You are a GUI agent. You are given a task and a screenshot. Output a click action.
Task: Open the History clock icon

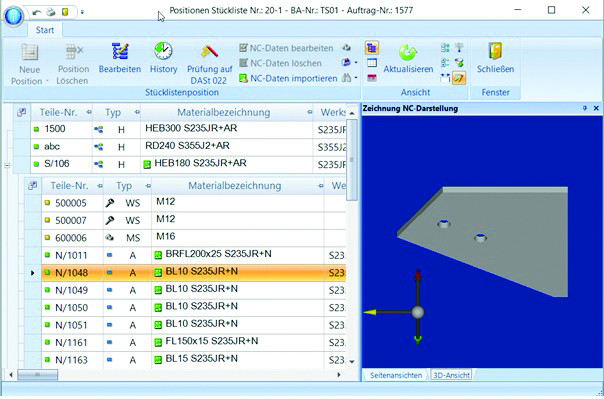tap(163, 51)
